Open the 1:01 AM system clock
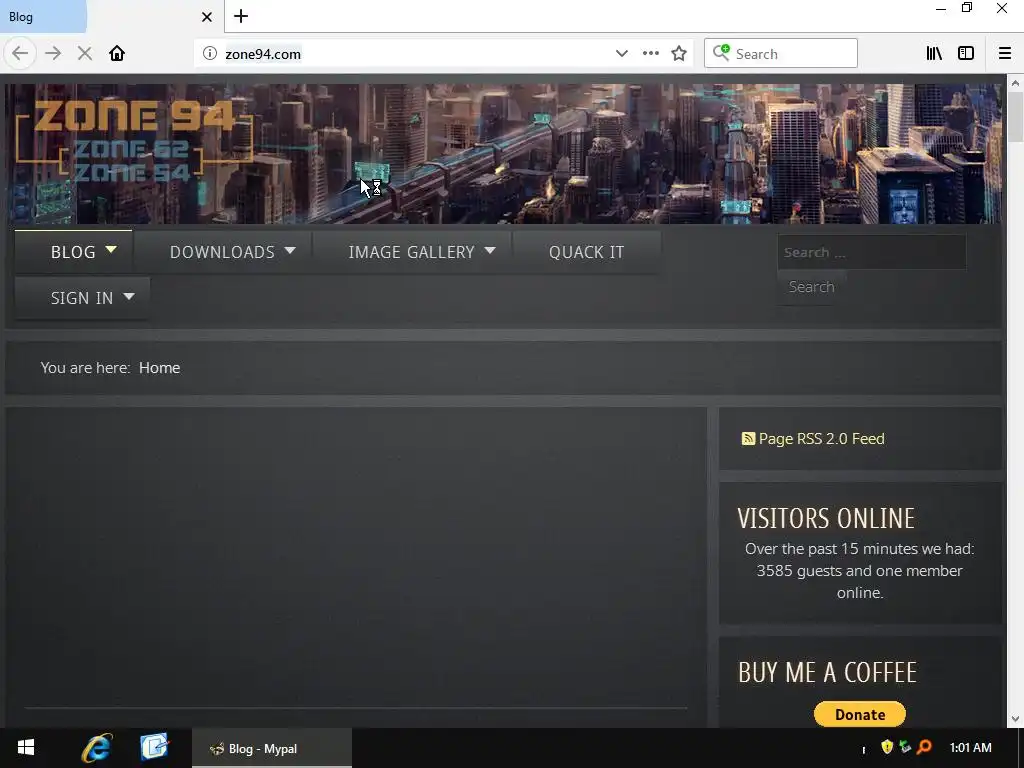Image resolution: width=1024 pixels, height=768 pixels. coord(970,748)
